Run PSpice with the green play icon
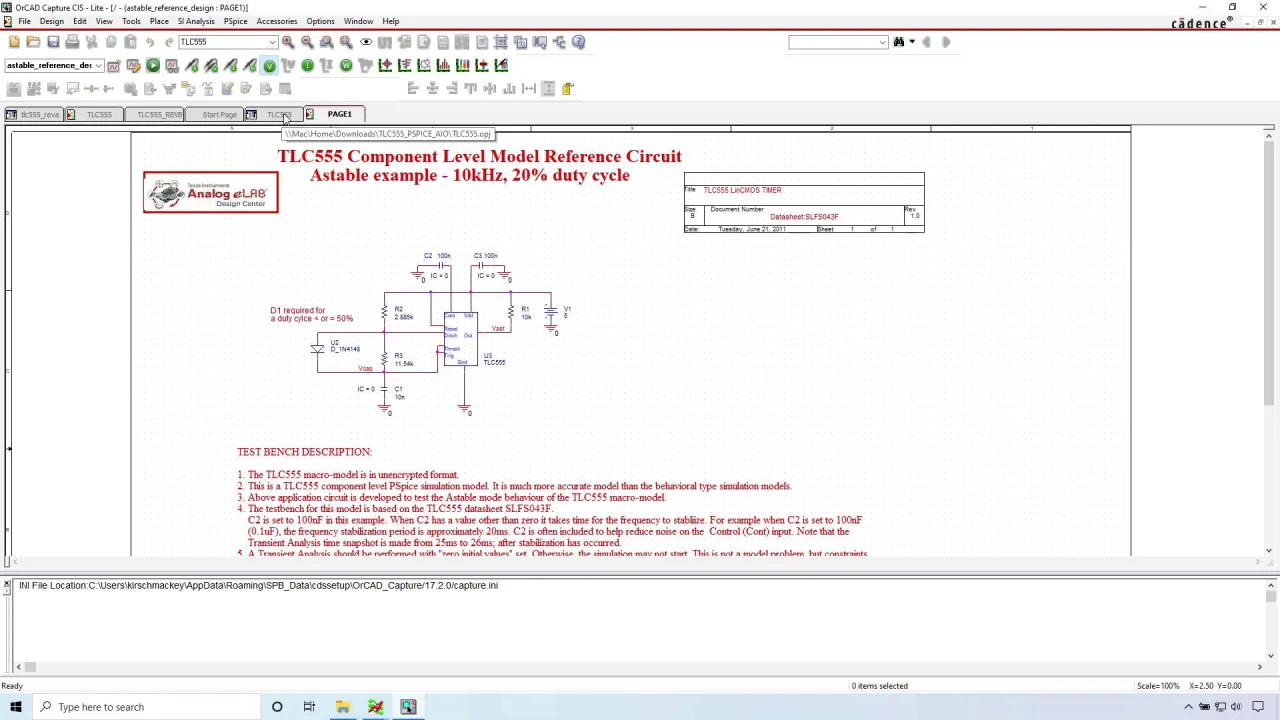Image resolution: width=1280 pixels, height=720 pixels. pyautogui.click(x=153, y=66)
